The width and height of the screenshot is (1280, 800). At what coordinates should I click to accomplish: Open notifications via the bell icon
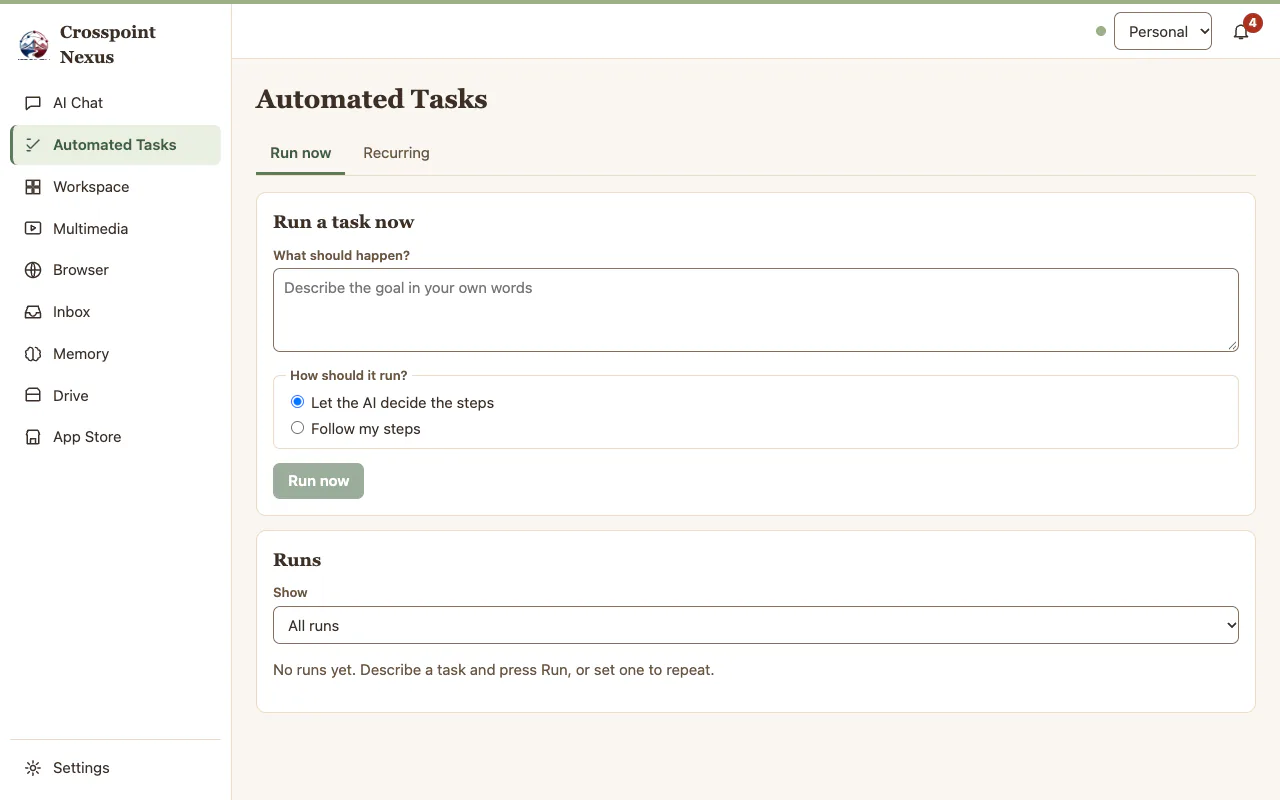(x=1241, y=32)
